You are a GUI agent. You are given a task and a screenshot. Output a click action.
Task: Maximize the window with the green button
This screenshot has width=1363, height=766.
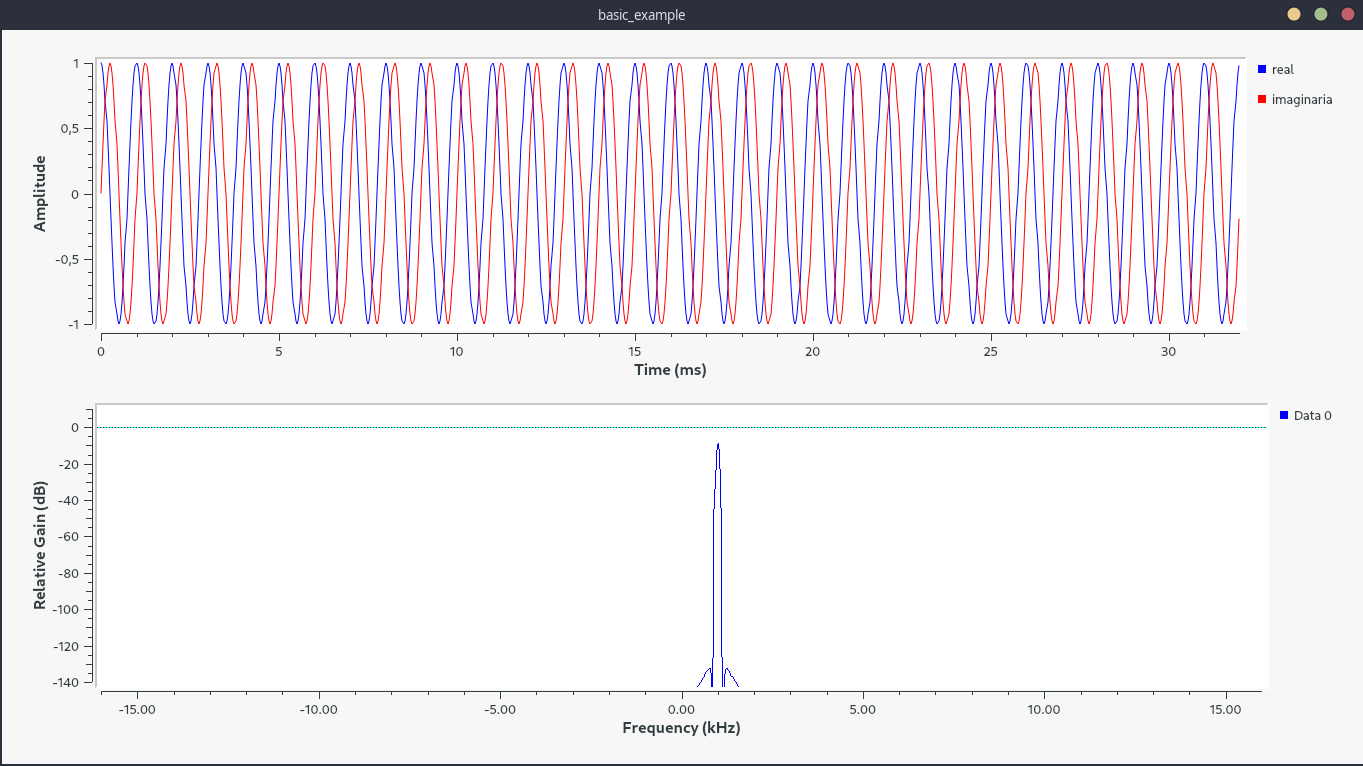(1321, 14)
